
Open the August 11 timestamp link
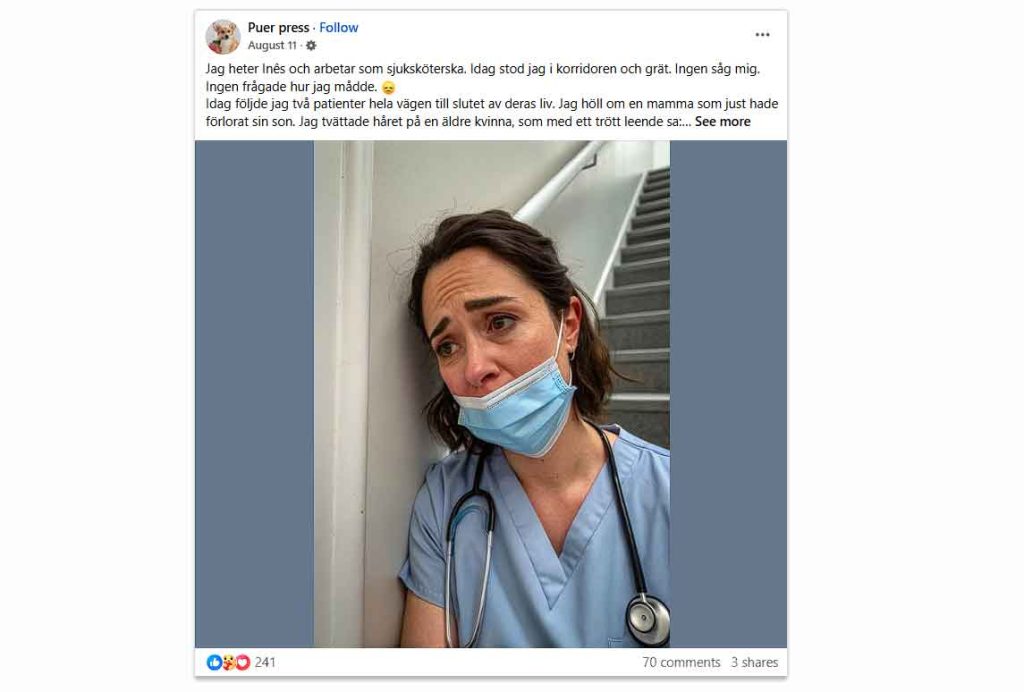pyautogui.click(x=272, y=46)
